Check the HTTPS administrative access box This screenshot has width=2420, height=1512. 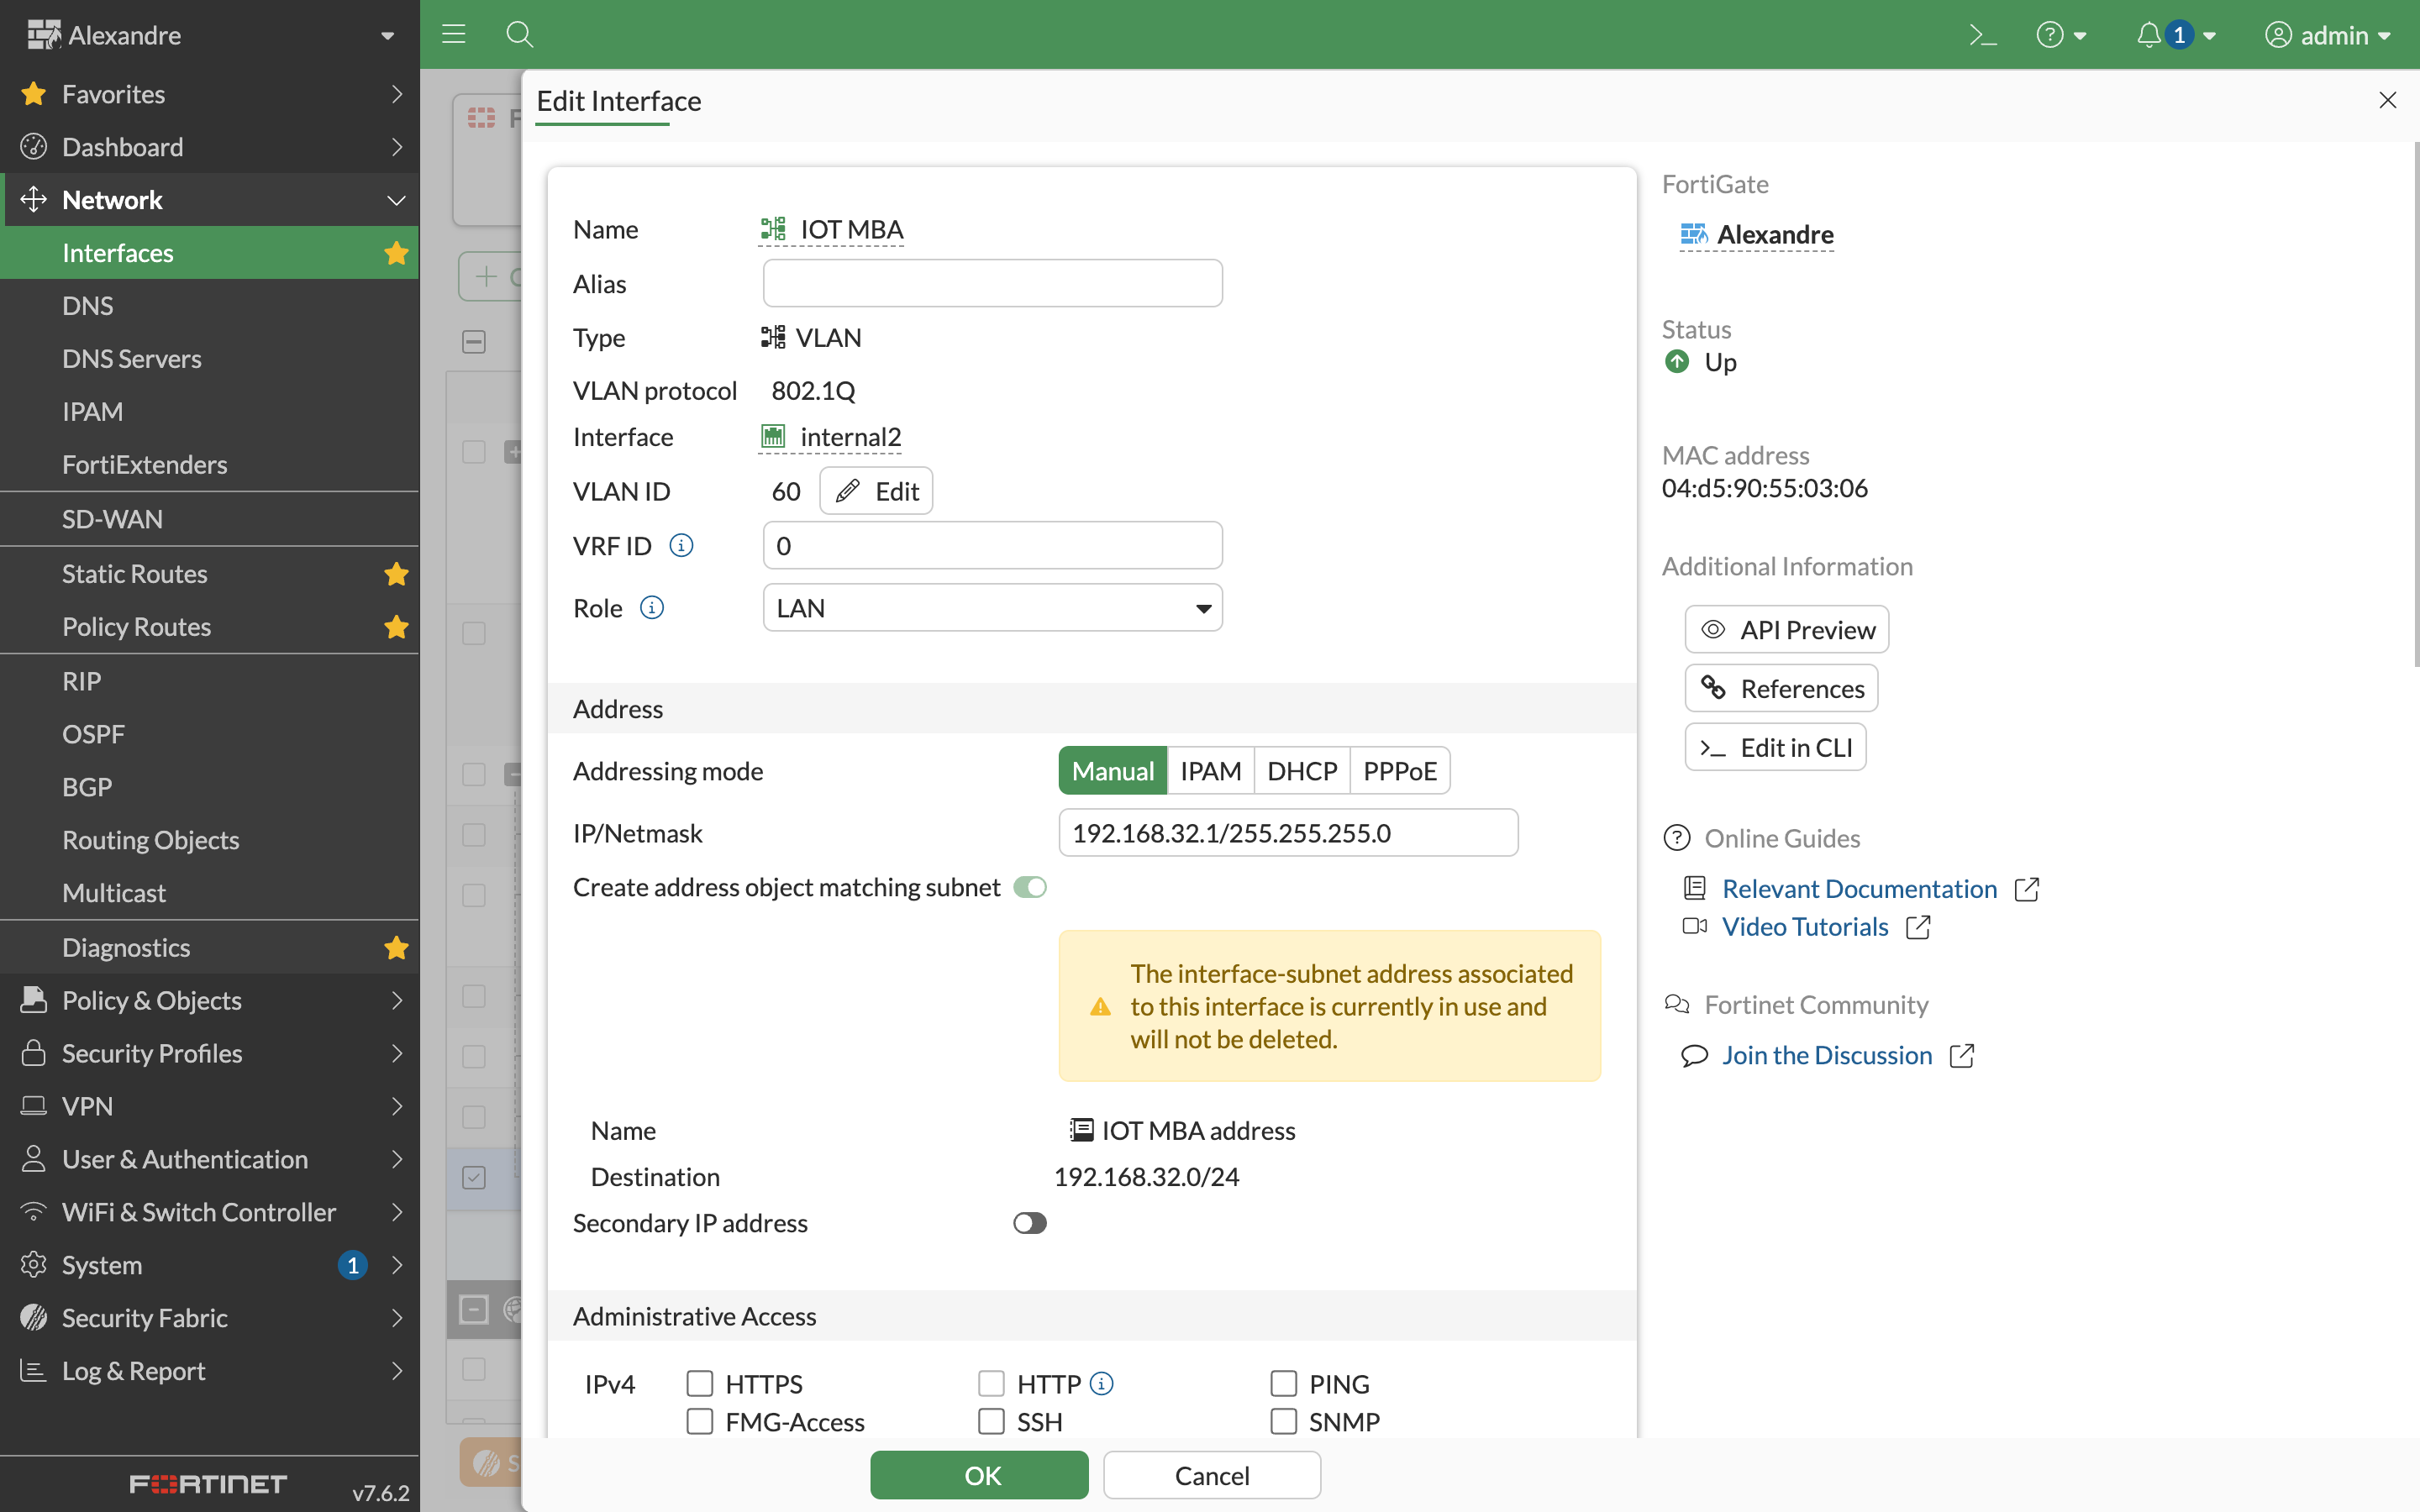point(700,1383)
